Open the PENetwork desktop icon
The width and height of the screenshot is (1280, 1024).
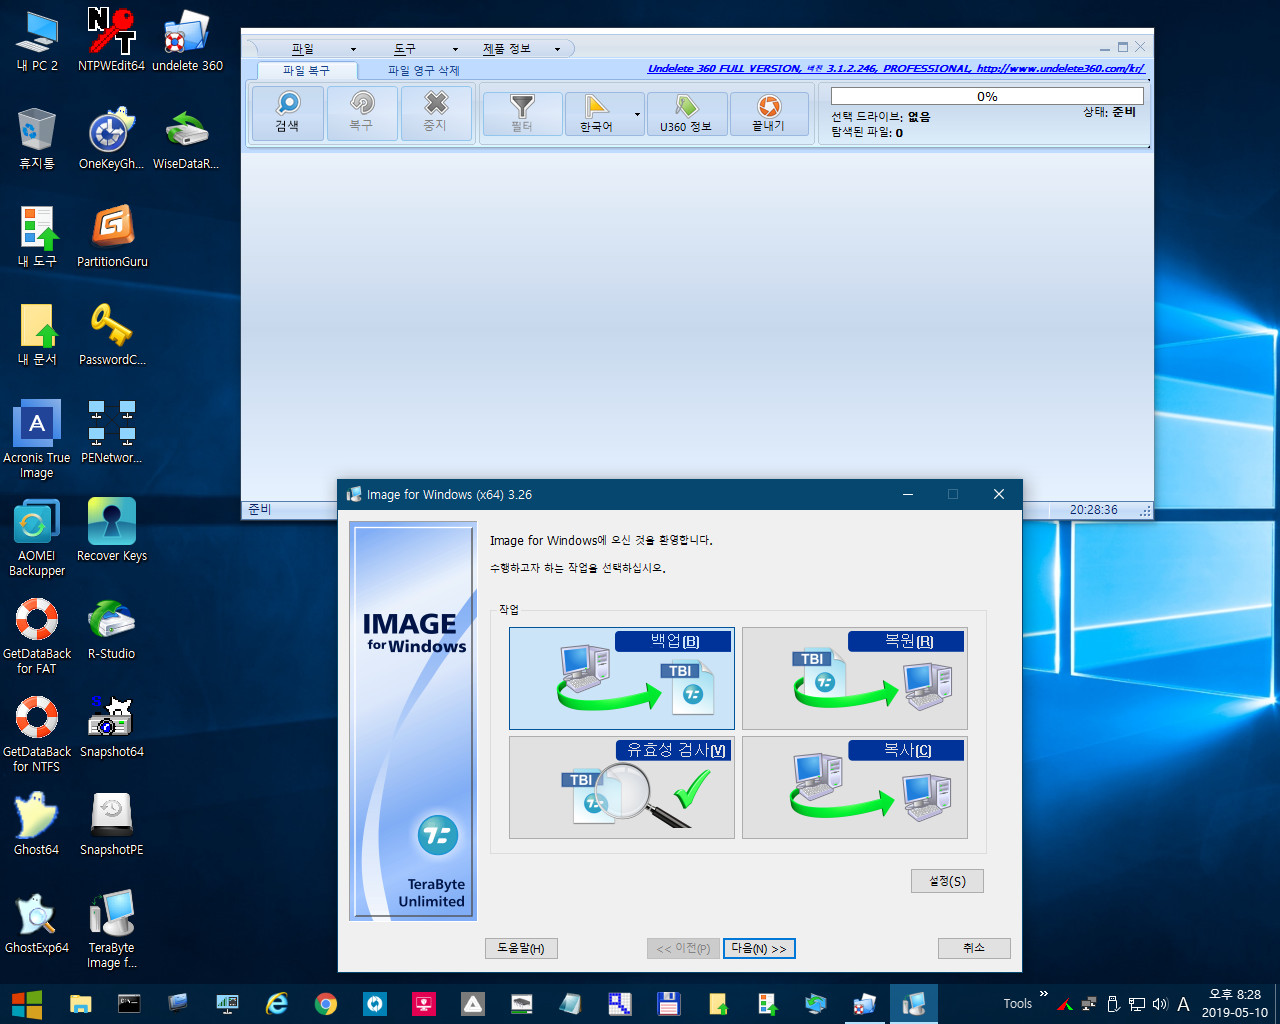tap(111, 432)
